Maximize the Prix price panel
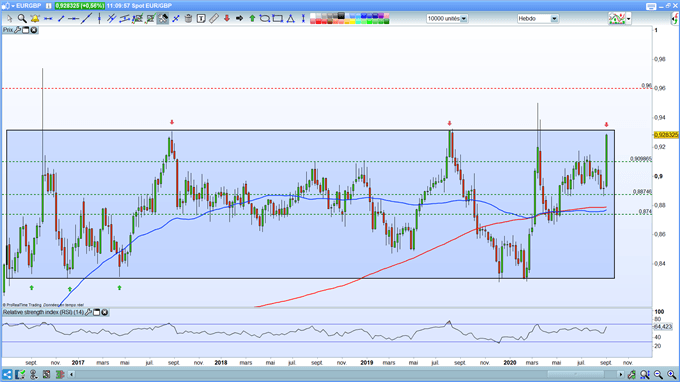 (26, 30)
